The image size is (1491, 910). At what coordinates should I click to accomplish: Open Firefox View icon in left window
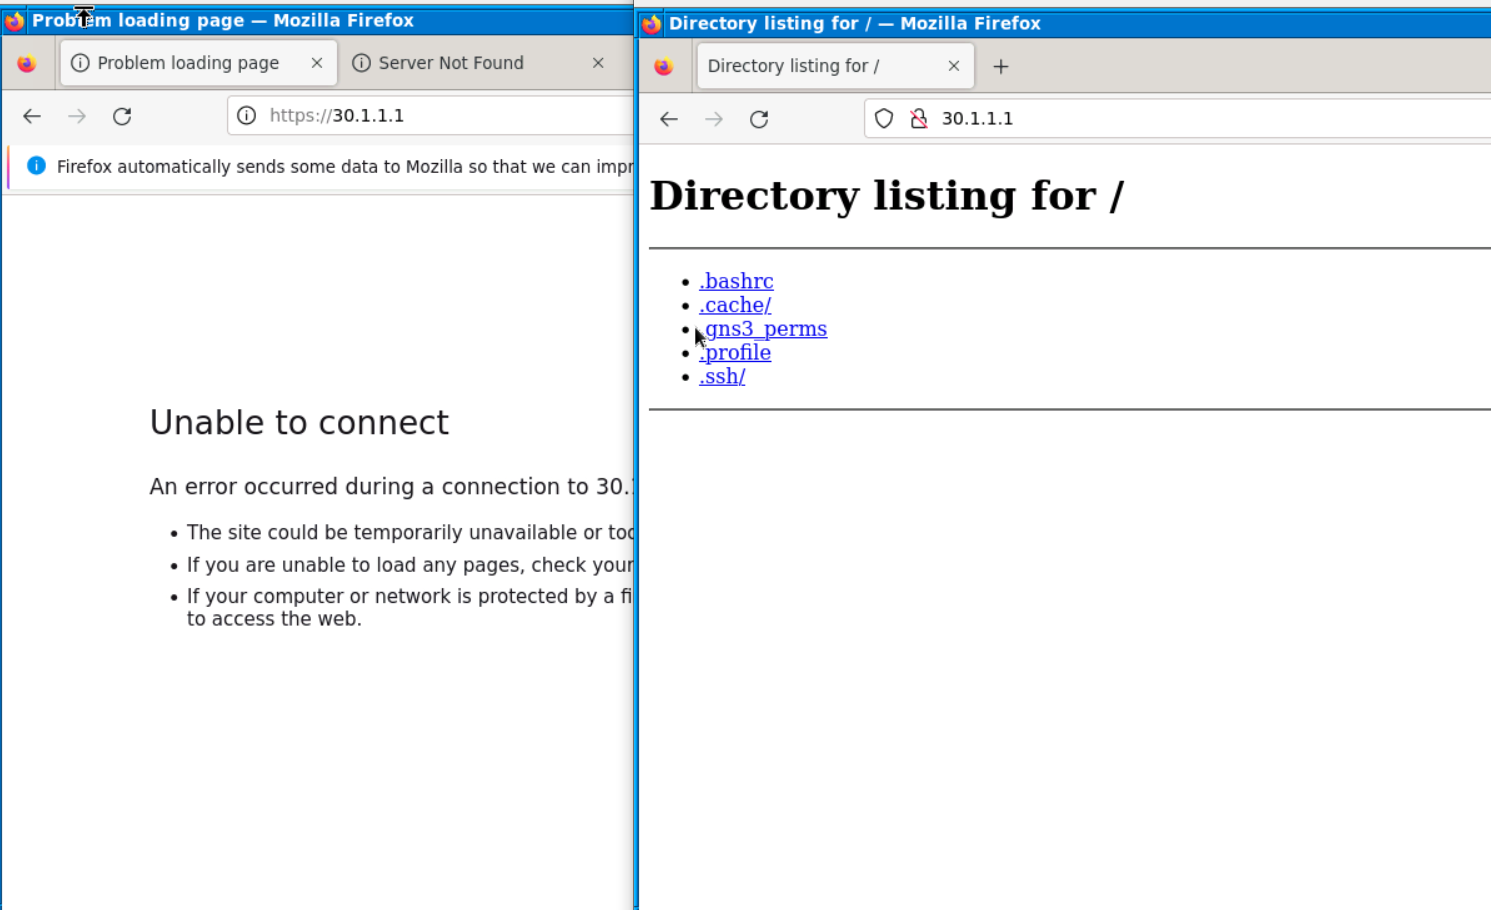(27, 63)
